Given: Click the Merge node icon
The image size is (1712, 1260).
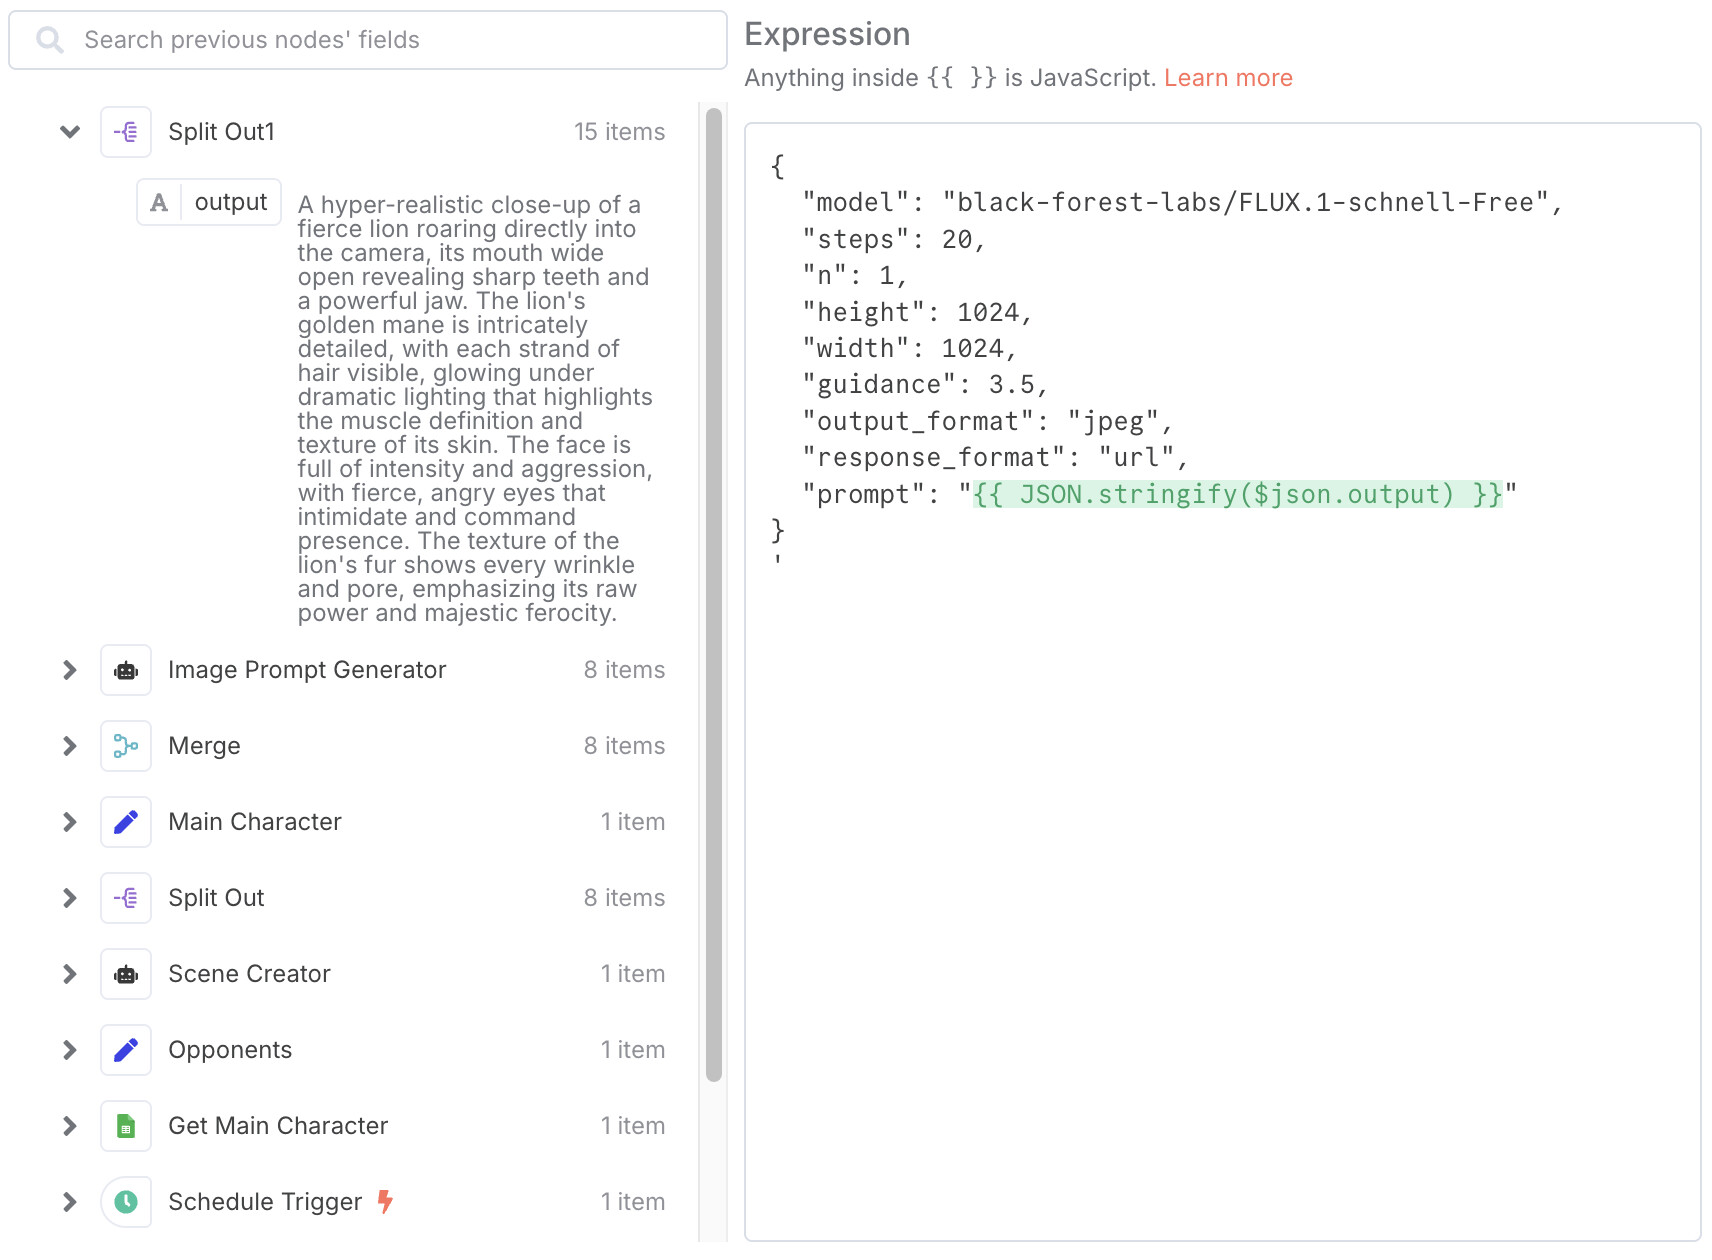Looking at the screenshot, I should [x=125, y=746].
